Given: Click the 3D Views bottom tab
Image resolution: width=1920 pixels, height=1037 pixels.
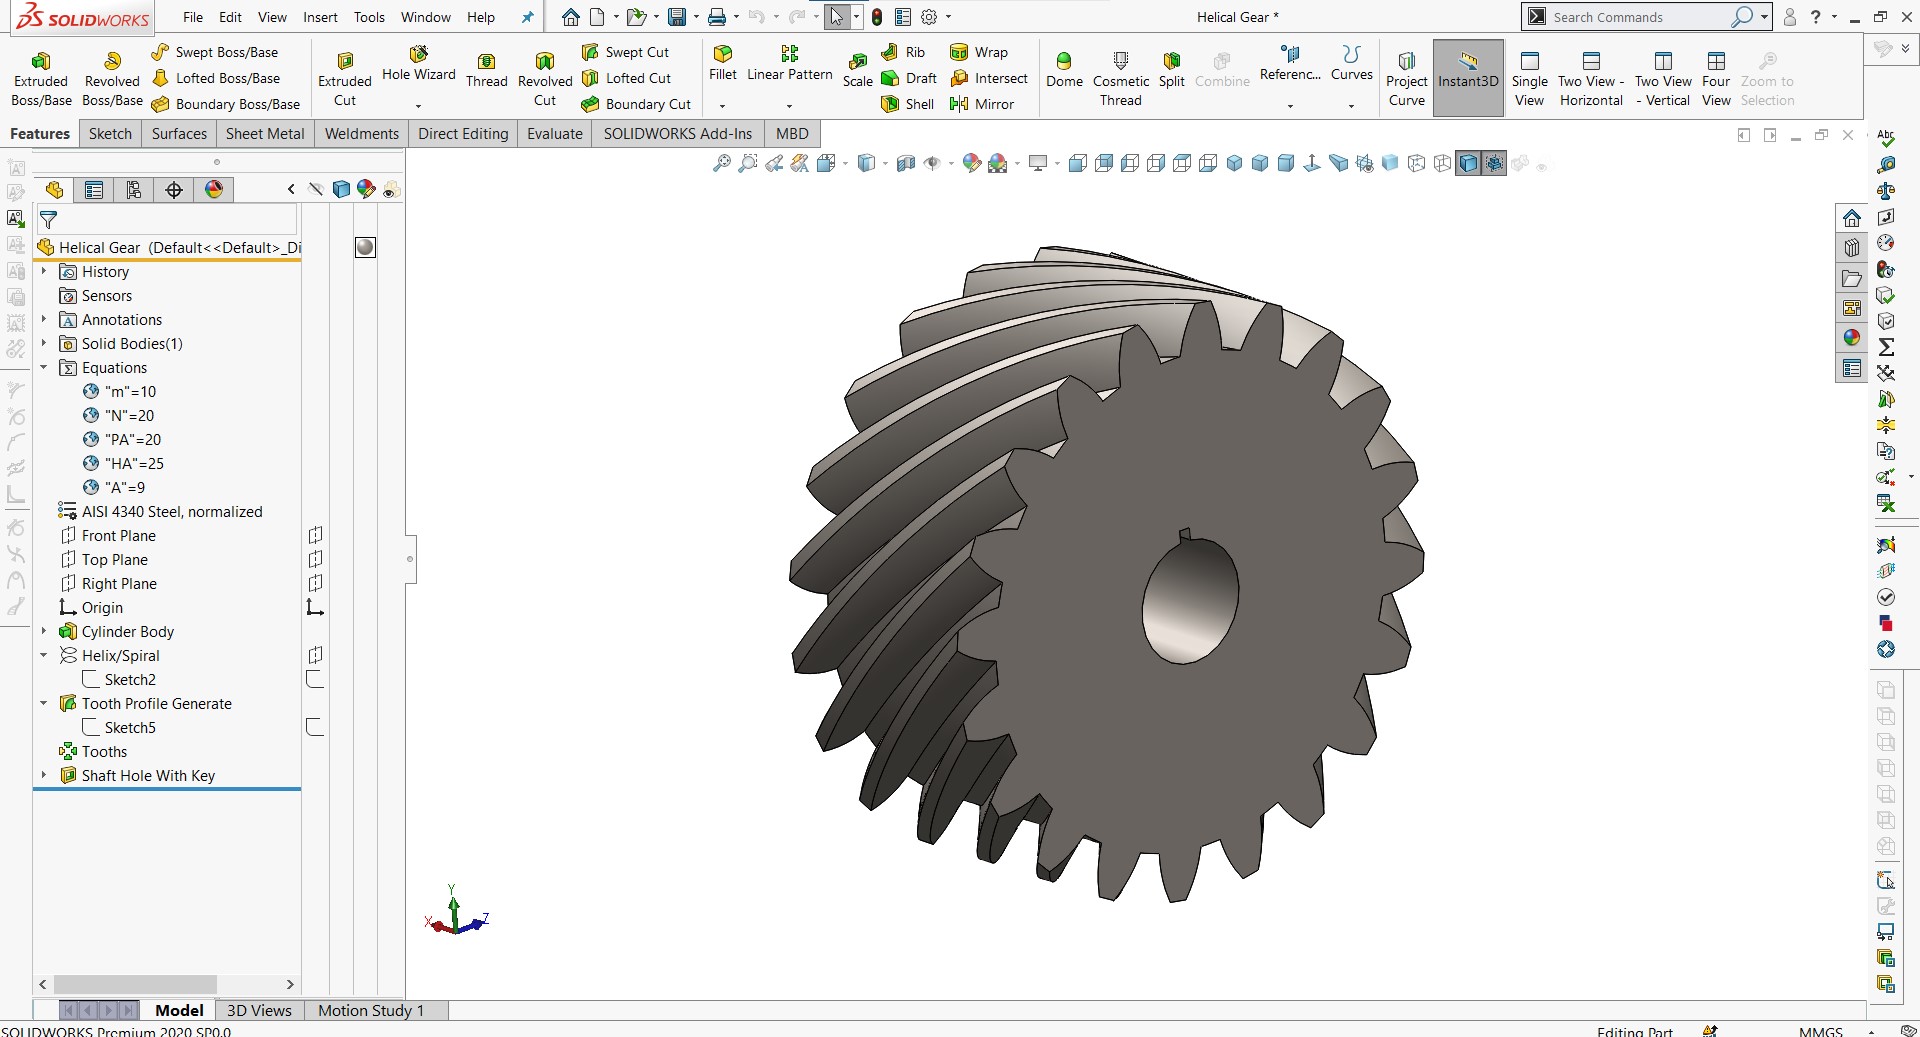Looking at the screenshot, I should (259, 1010).
